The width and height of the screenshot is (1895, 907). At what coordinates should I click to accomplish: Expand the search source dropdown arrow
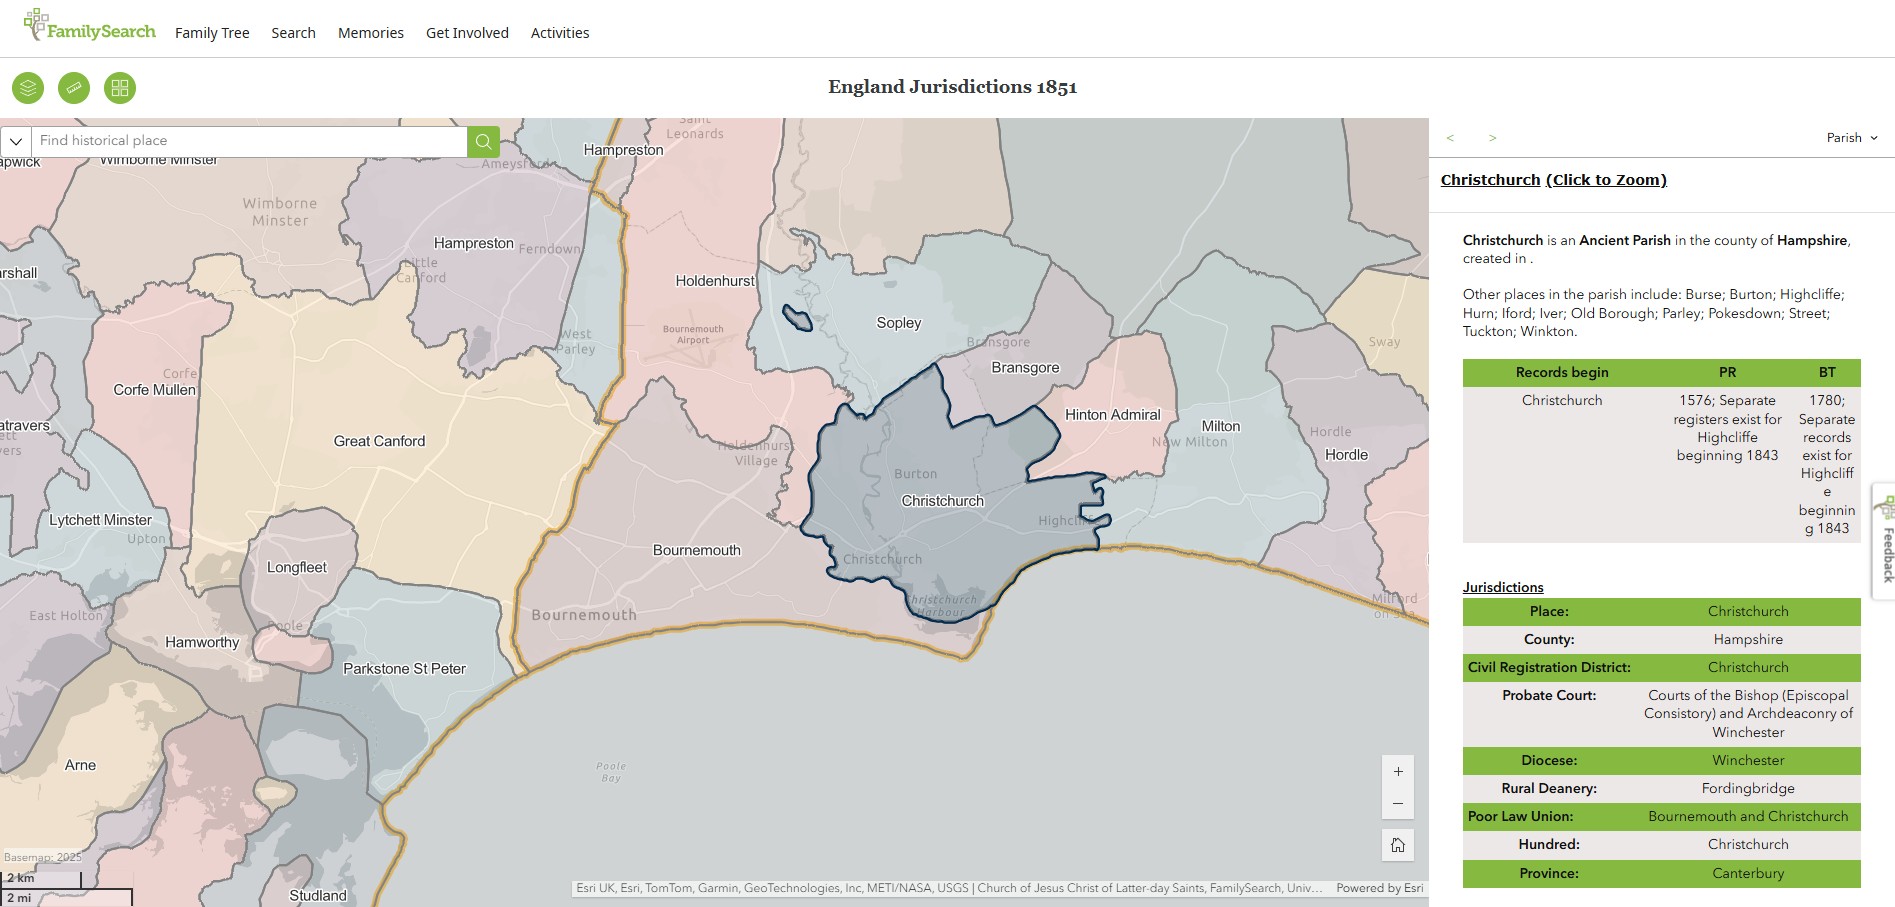pyautogui.click(x=16, y=141)
